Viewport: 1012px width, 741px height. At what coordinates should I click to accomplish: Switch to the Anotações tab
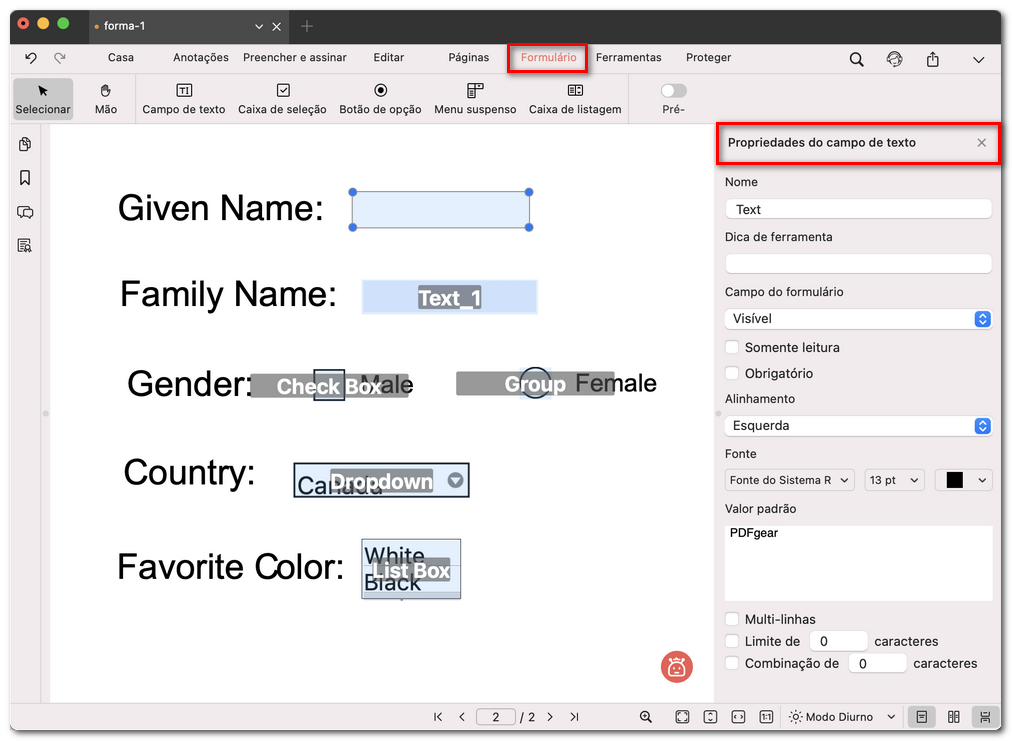point(200,58)
